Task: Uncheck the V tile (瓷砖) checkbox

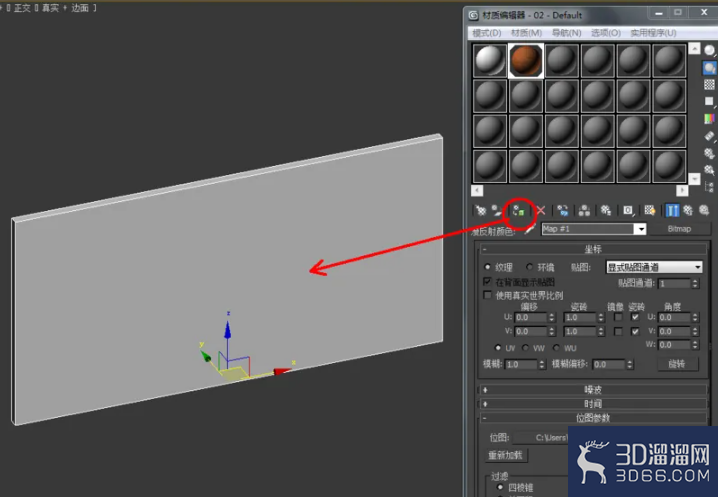Action: pyautogui.click(x=635, y=331)
